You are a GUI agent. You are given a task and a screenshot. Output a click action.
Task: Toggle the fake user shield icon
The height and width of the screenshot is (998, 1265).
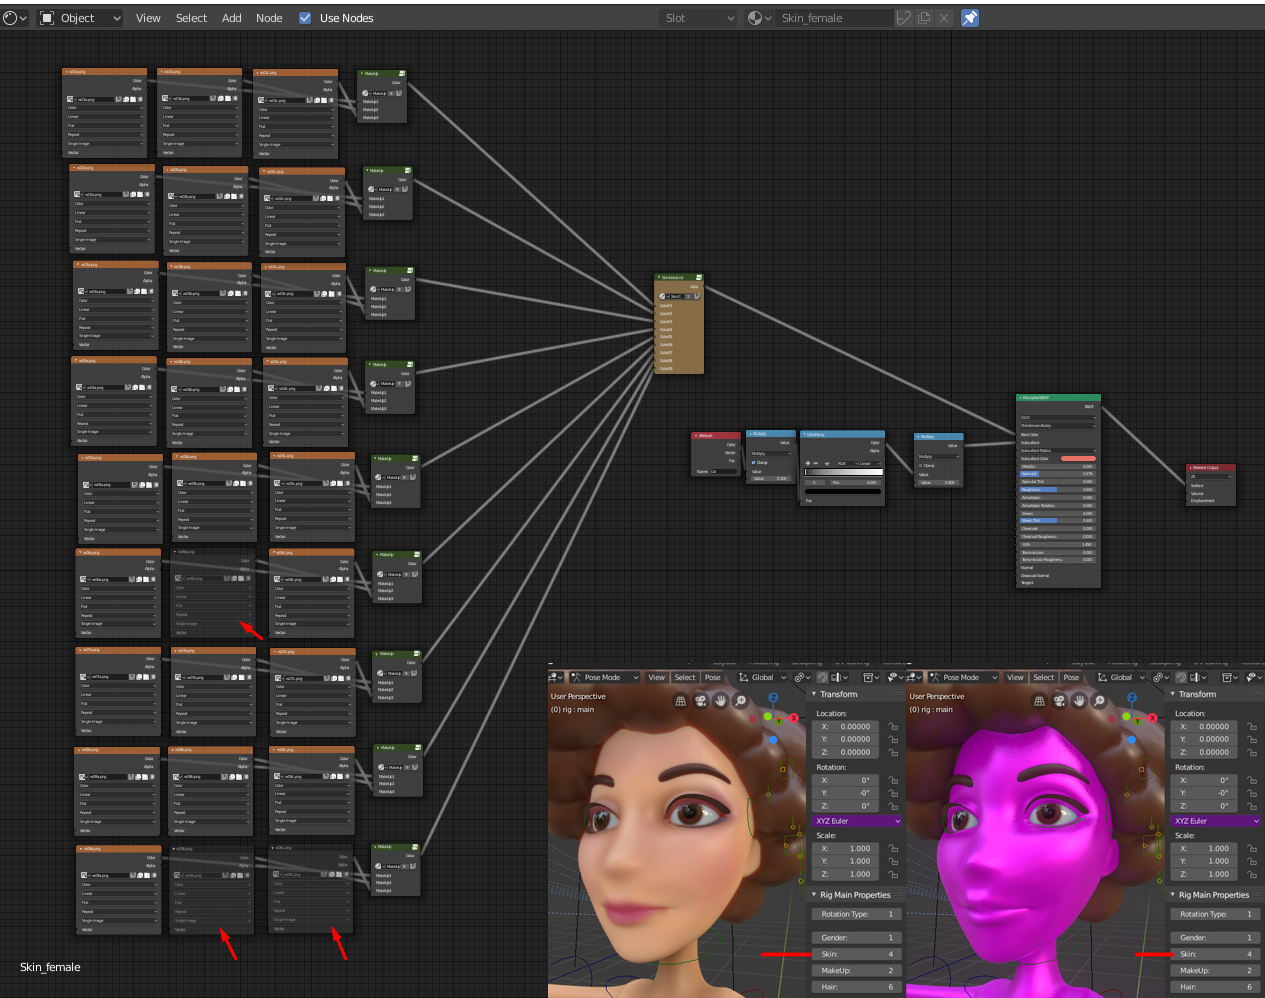(904, 18)
